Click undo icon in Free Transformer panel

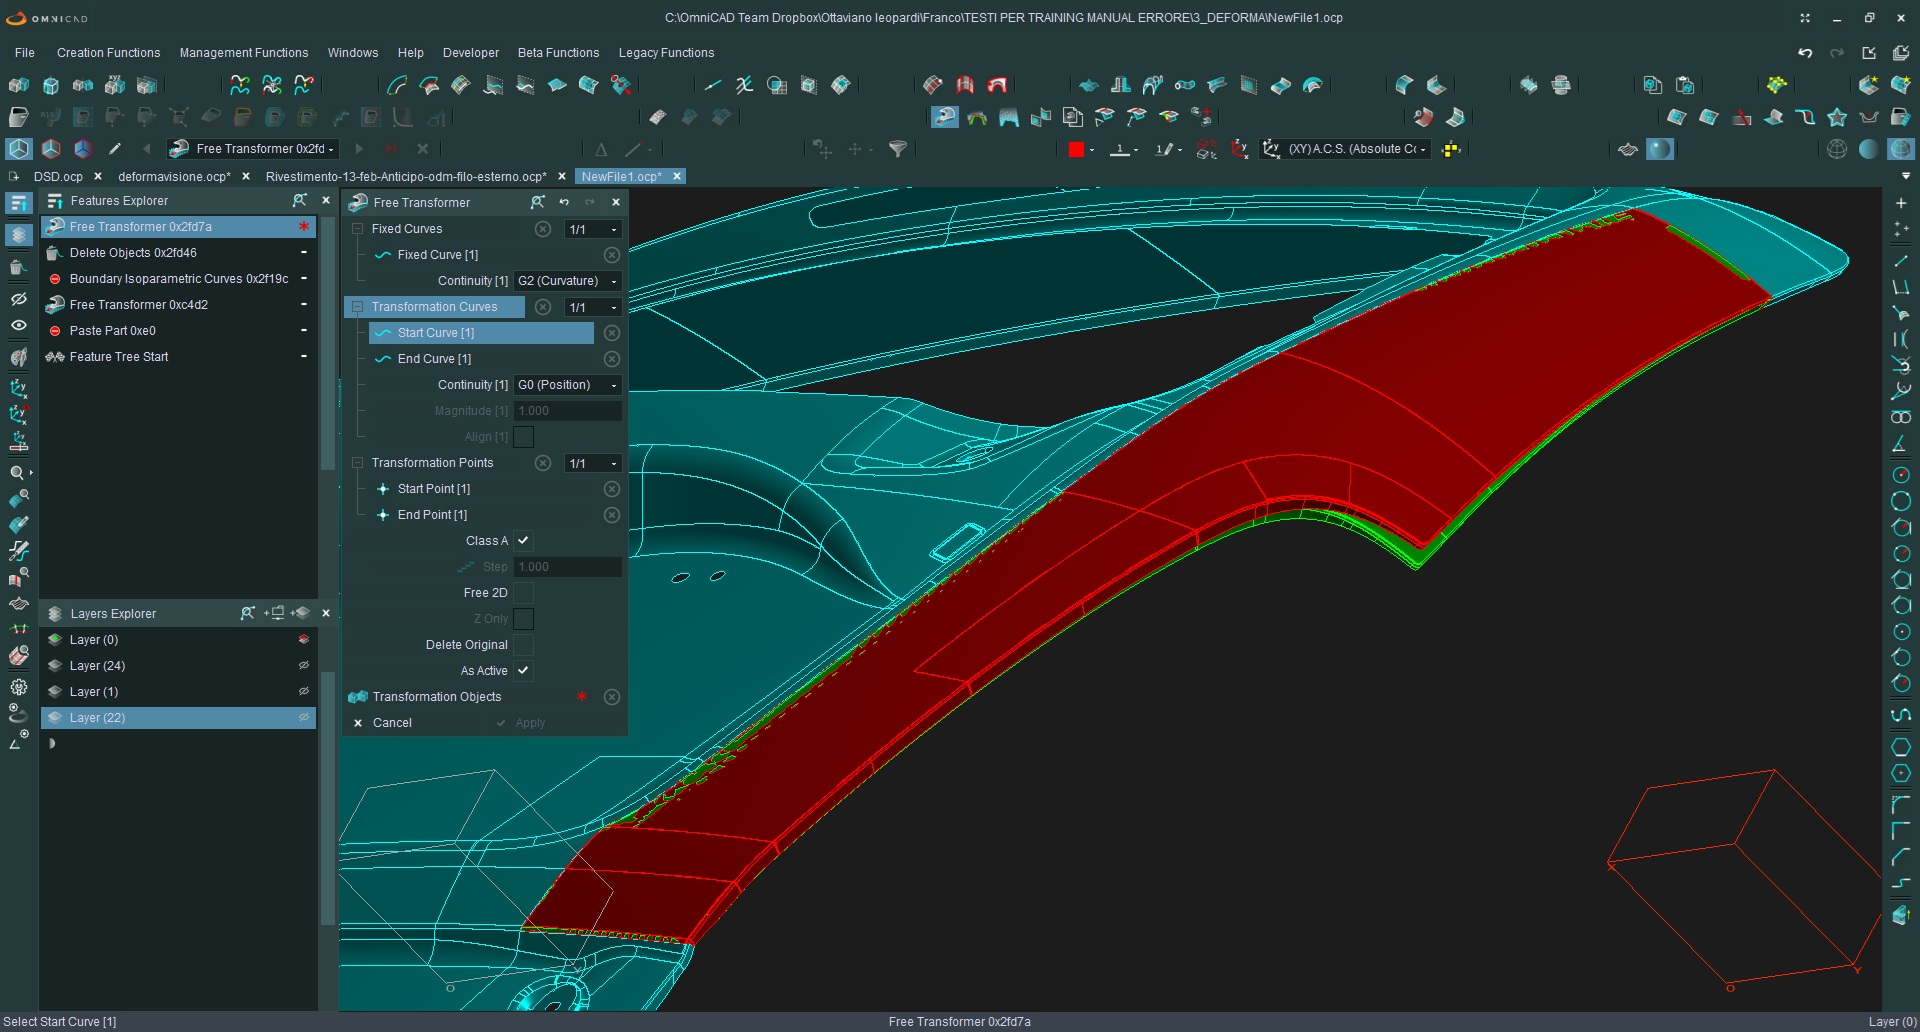pos(564,202)
